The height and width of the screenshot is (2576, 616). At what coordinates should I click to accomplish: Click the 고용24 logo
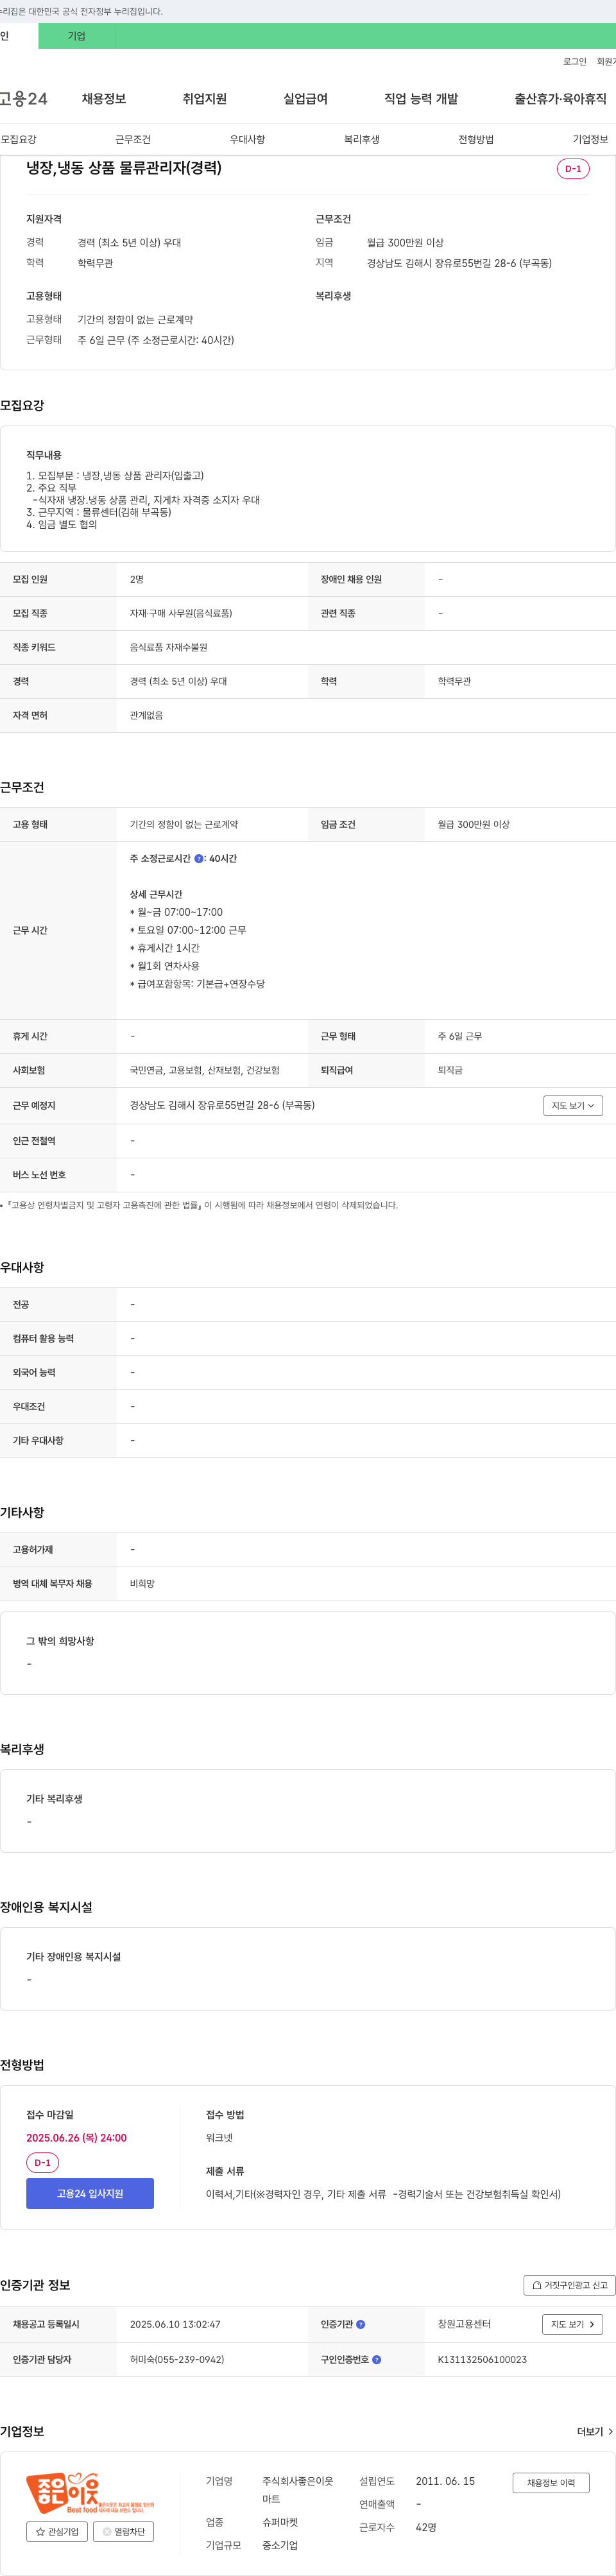pos(23,99)
